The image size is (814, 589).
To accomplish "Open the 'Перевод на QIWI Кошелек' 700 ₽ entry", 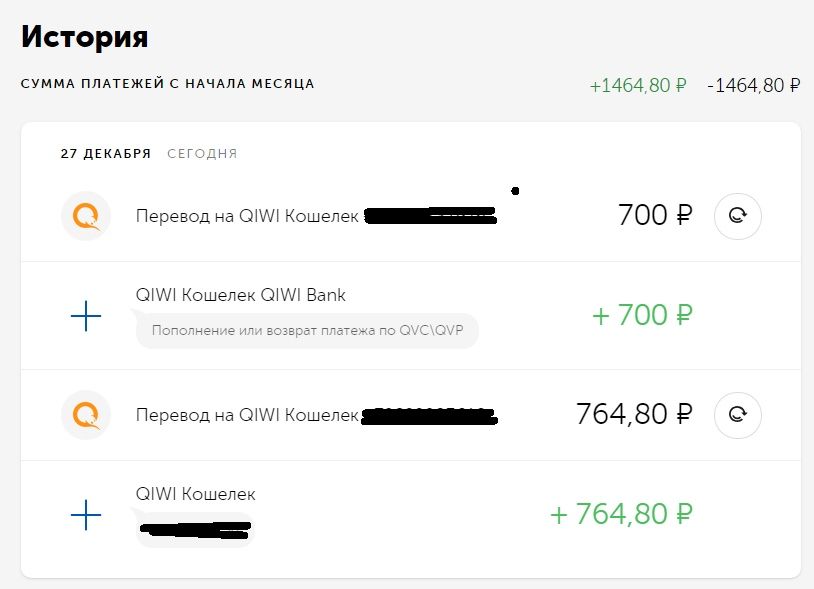I will coord(246,216).
